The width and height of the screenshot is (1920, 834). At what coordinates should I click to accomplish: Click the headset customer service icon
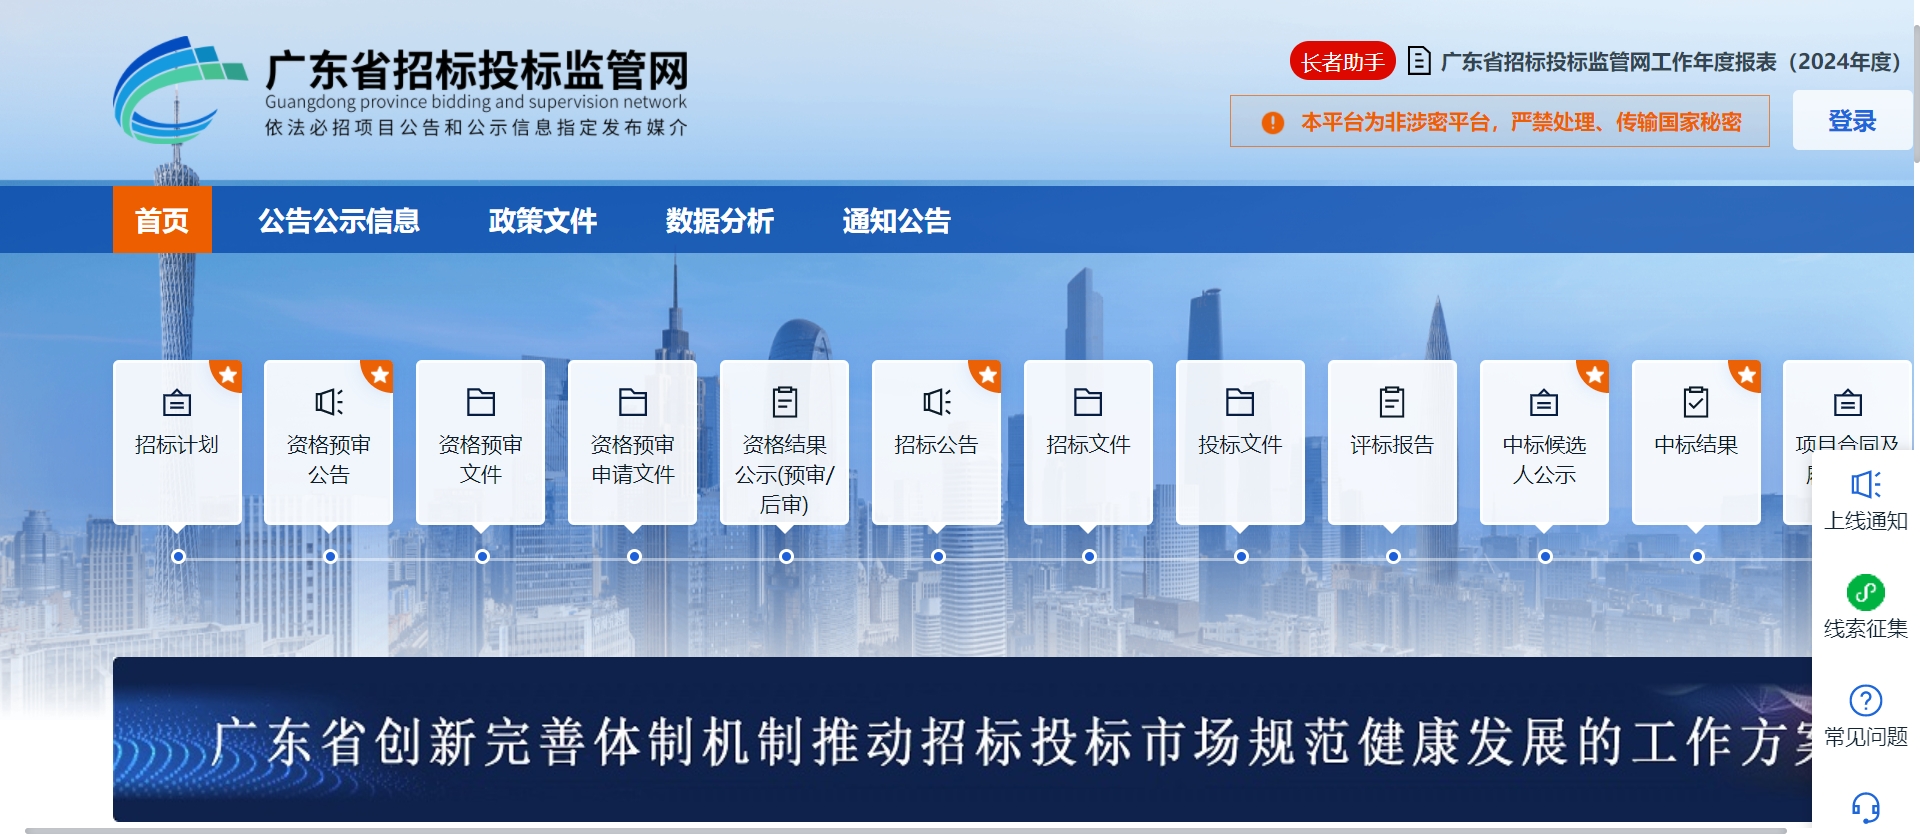[x=1865, y=807]
